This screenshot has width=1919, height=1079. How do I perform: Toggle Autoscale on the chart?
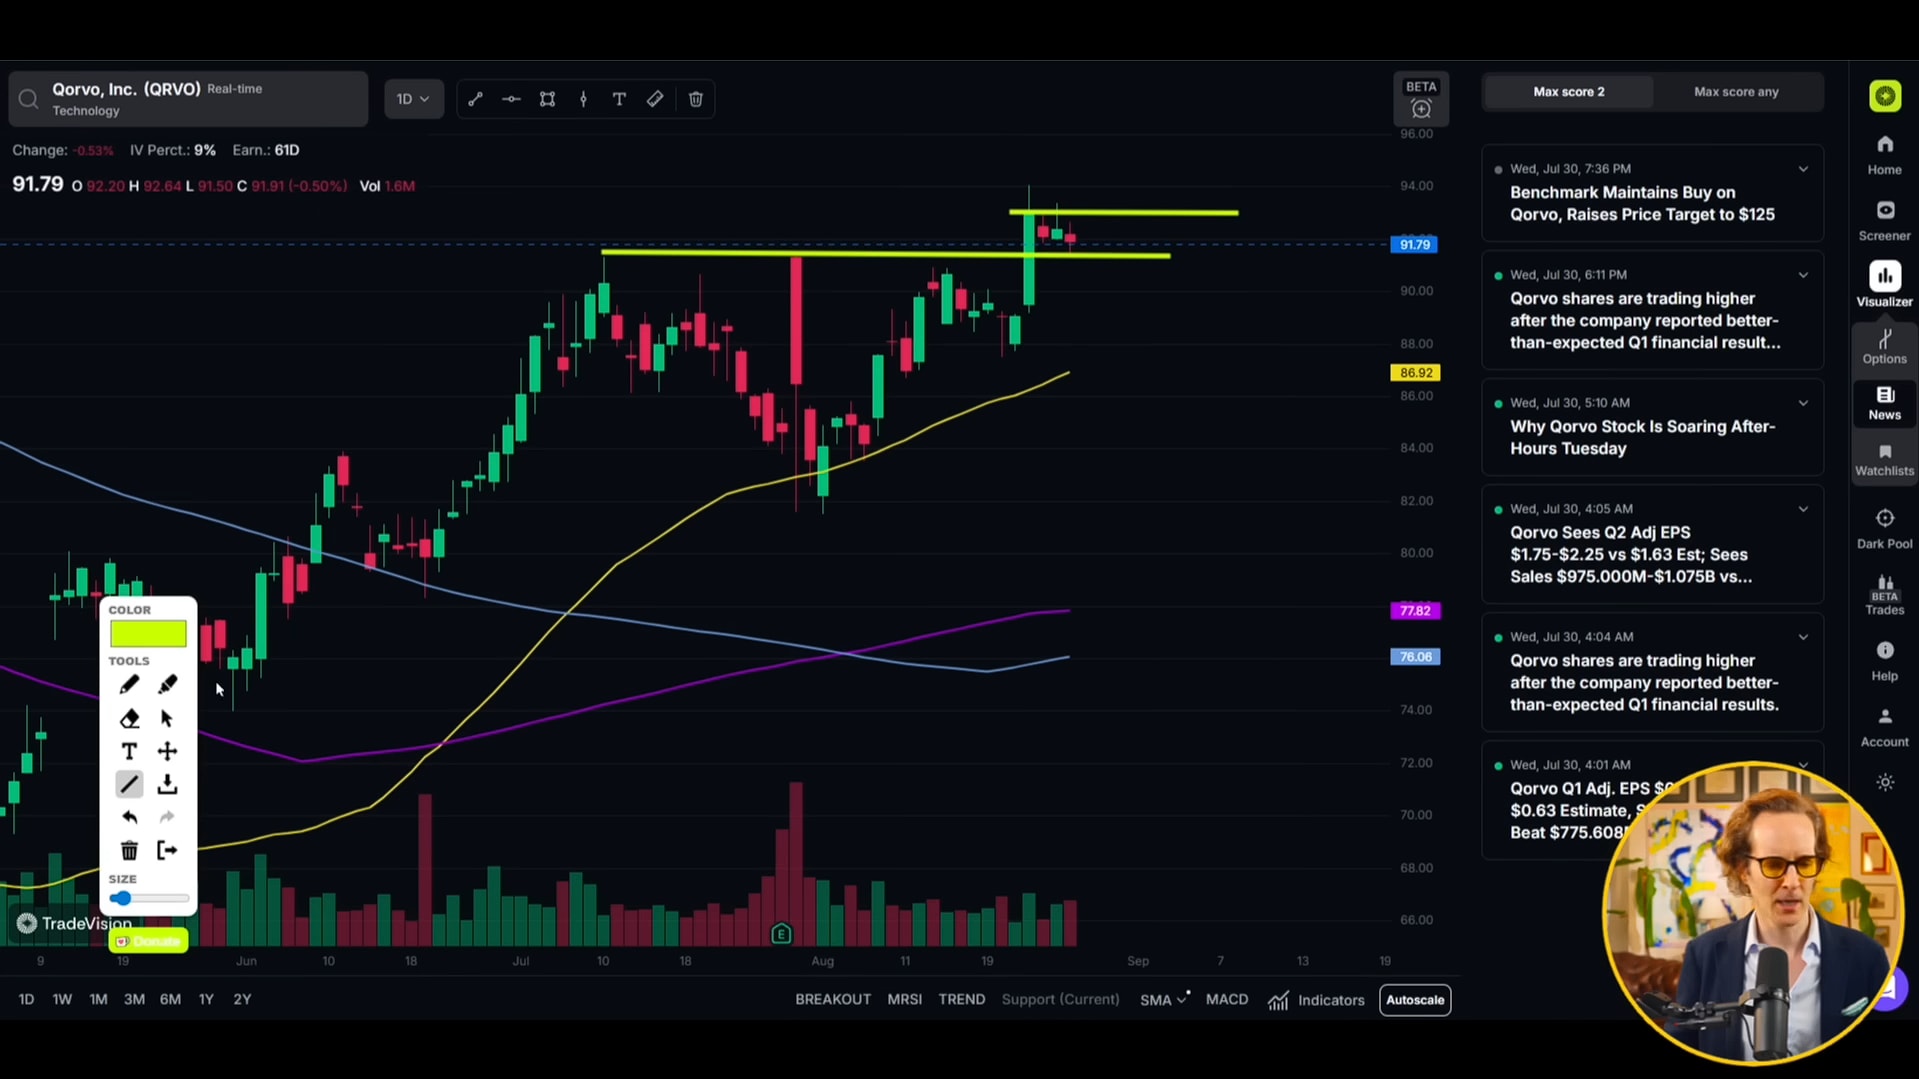tap(1415, 1000)
